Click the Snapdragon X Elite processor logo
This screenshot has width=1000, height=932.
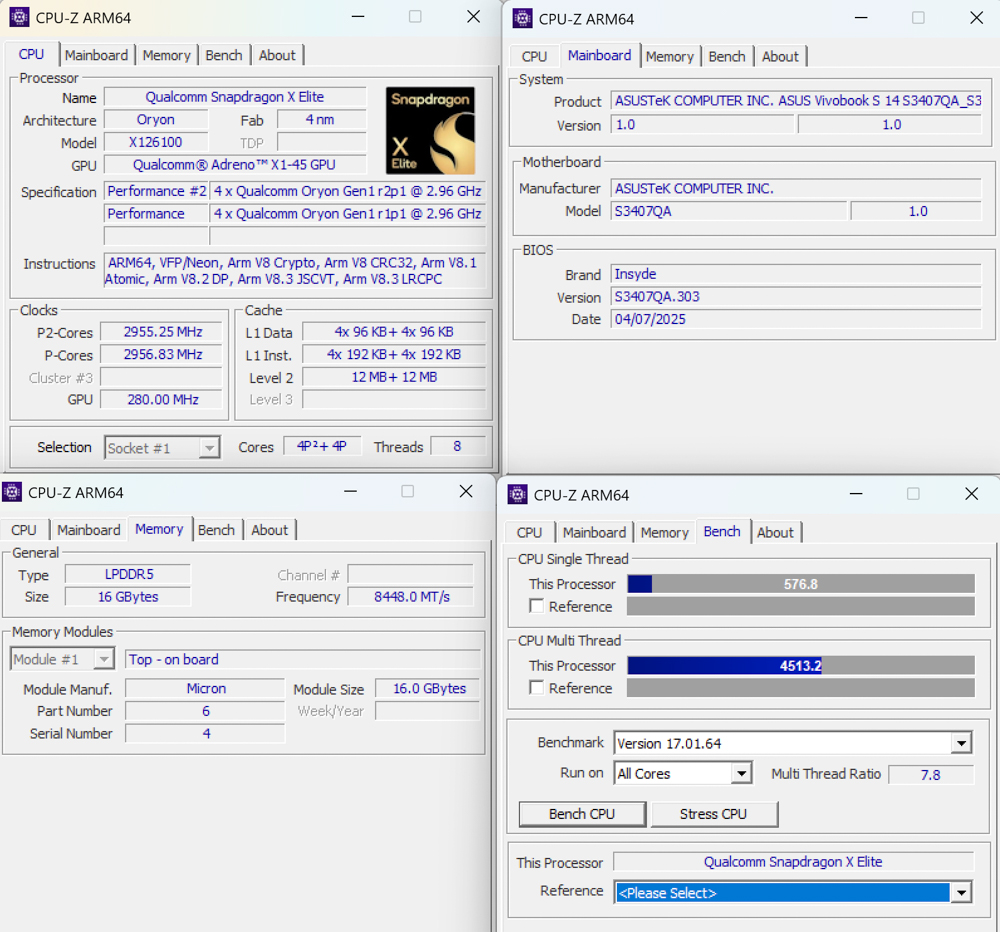coord(430,131)
